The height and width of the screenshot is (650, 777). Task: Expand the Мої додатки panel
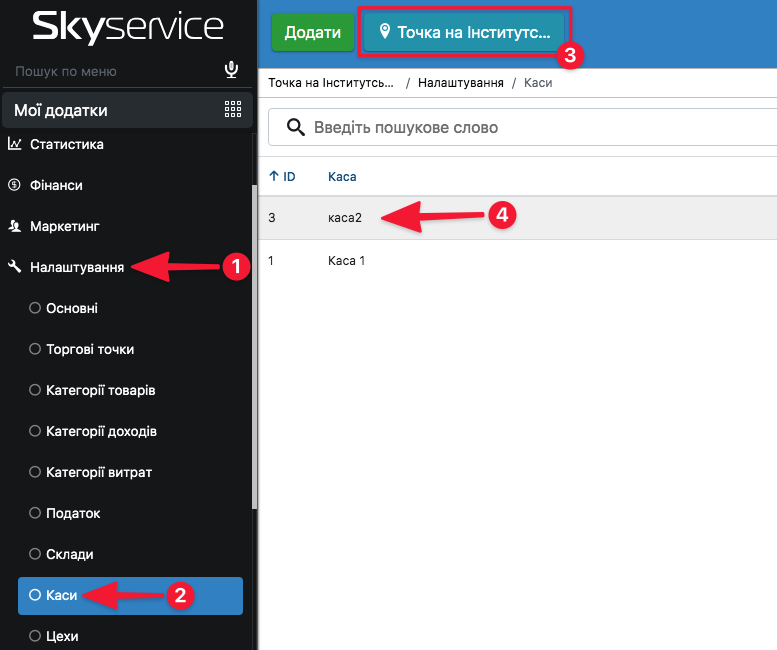point(61,110)
